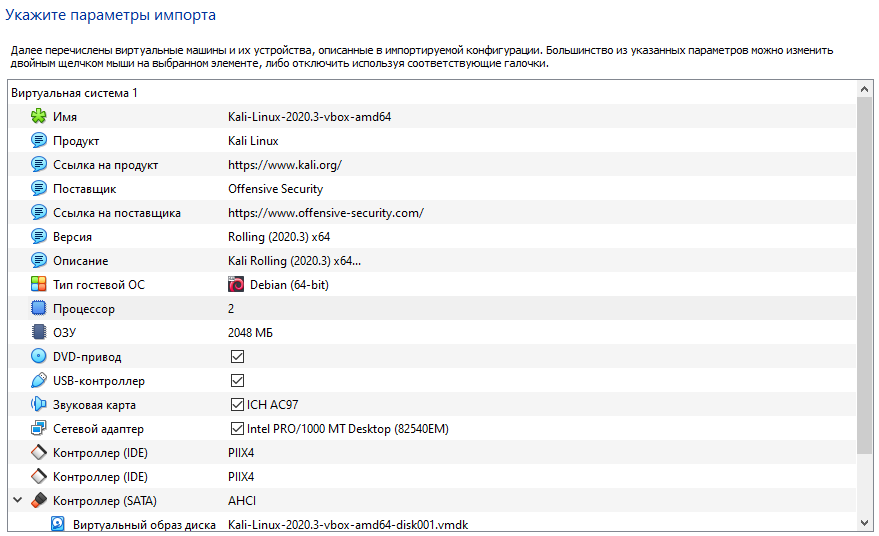This screenshot has height=536, width=879.
Task: Click the green star icon beside Имя
Action: 39,117
